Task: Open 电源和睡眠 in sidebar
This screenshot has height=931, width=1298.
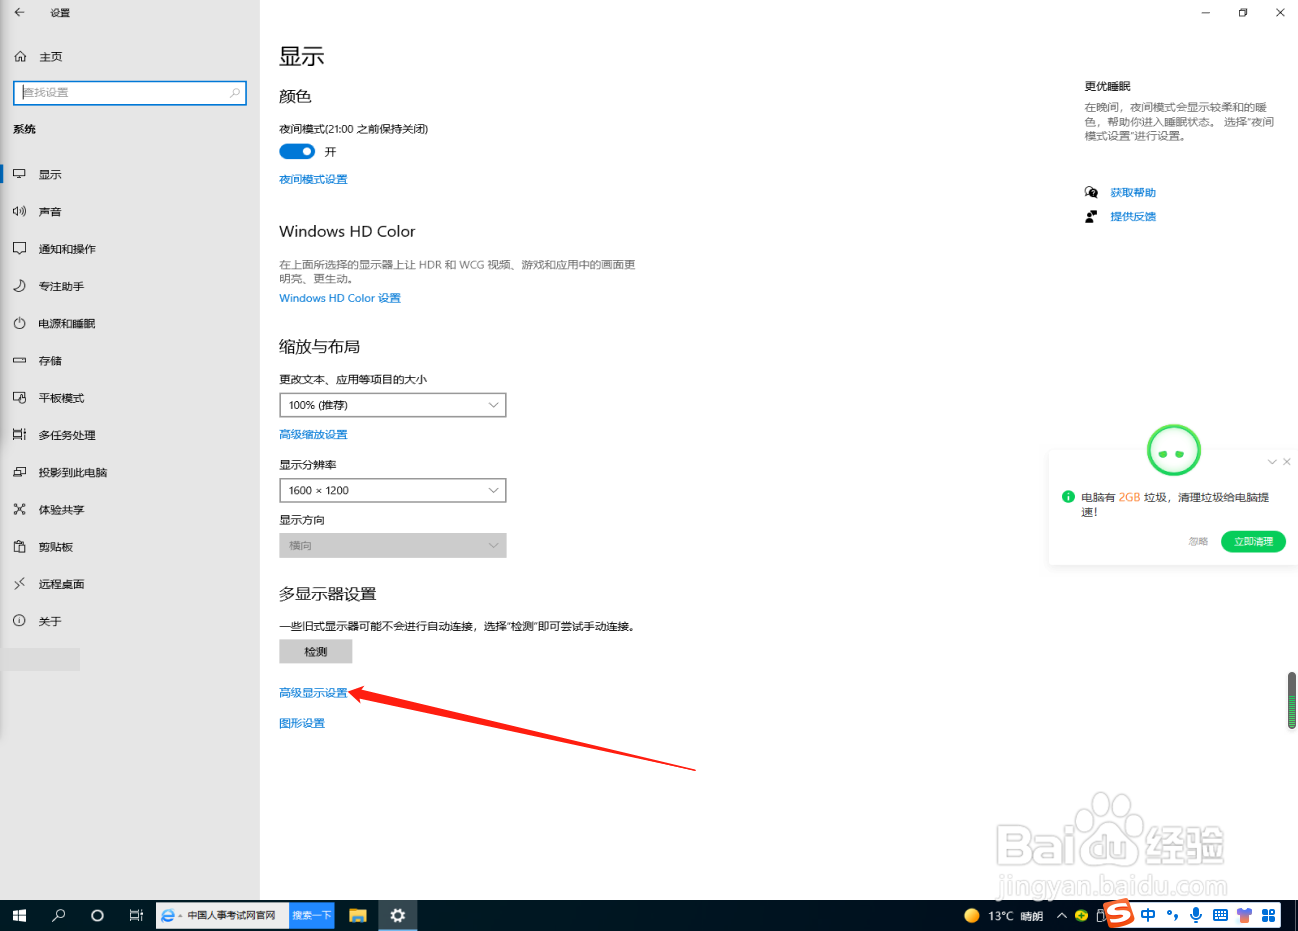Action: point(66,324)
